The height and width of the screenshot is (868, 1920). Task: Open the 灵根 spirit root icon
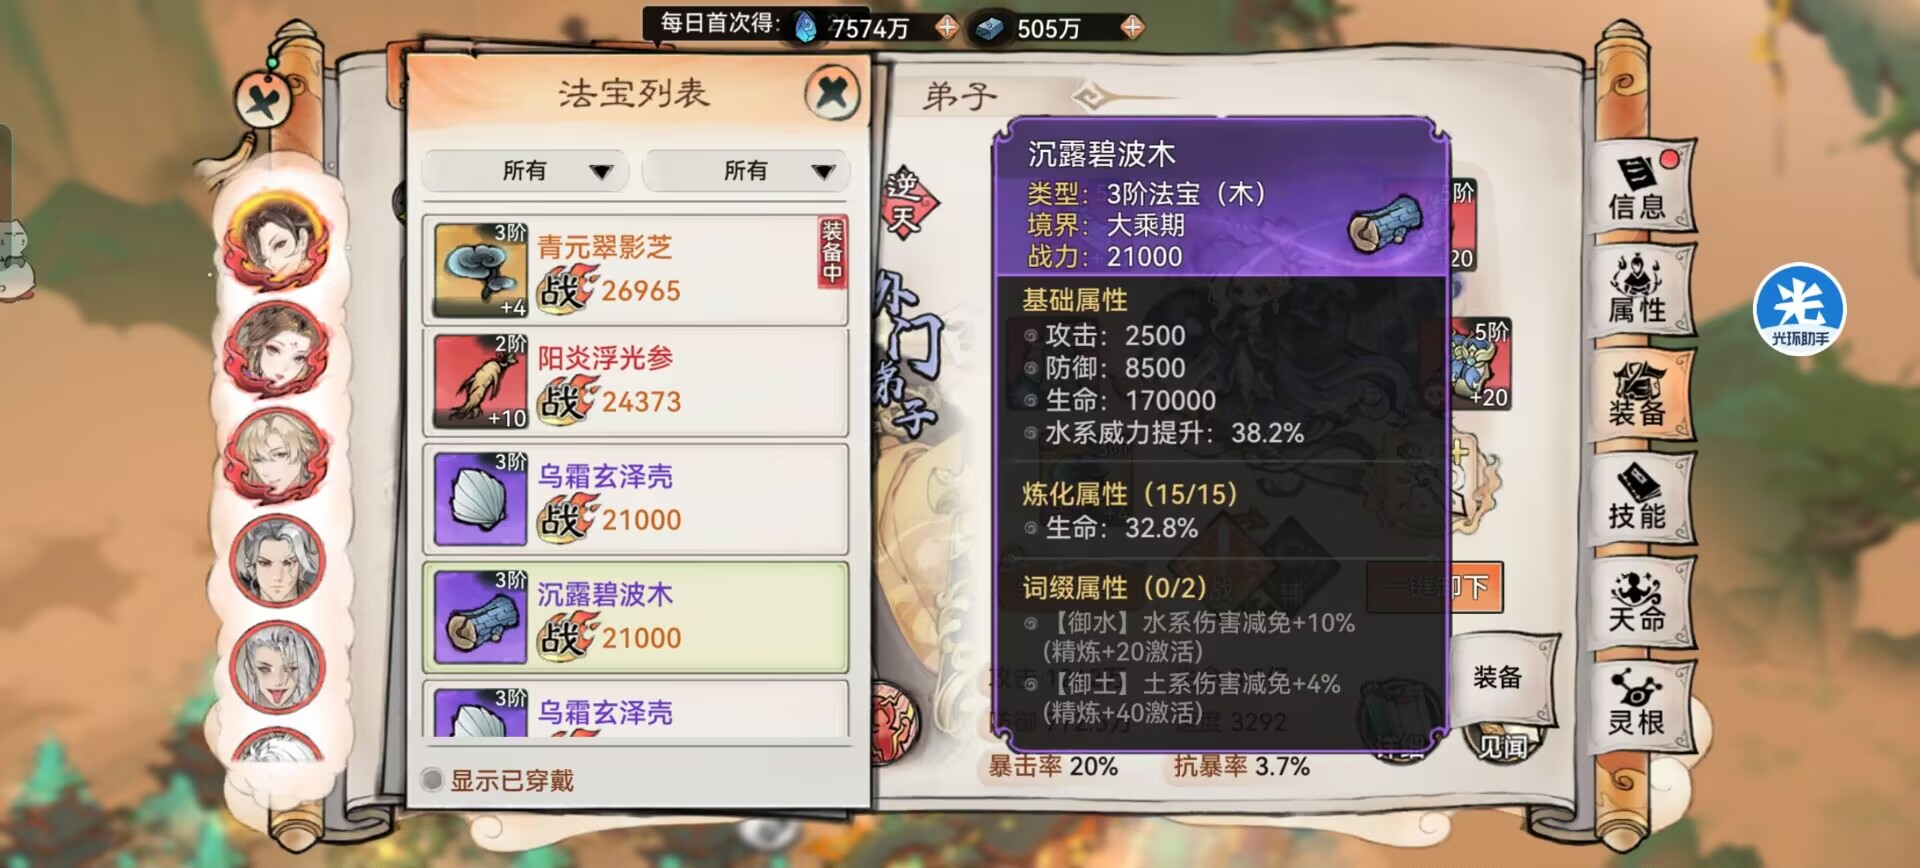1640,704
